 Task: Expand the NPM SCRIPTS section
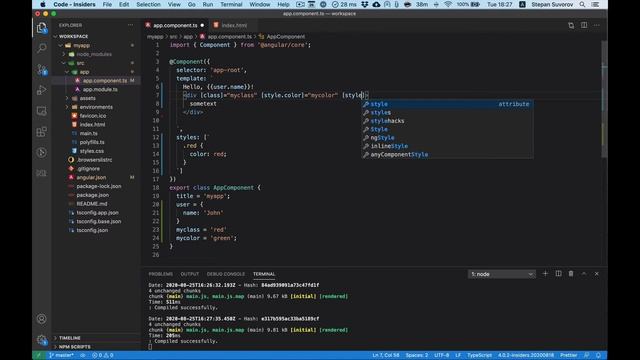(x=96, y=347)
